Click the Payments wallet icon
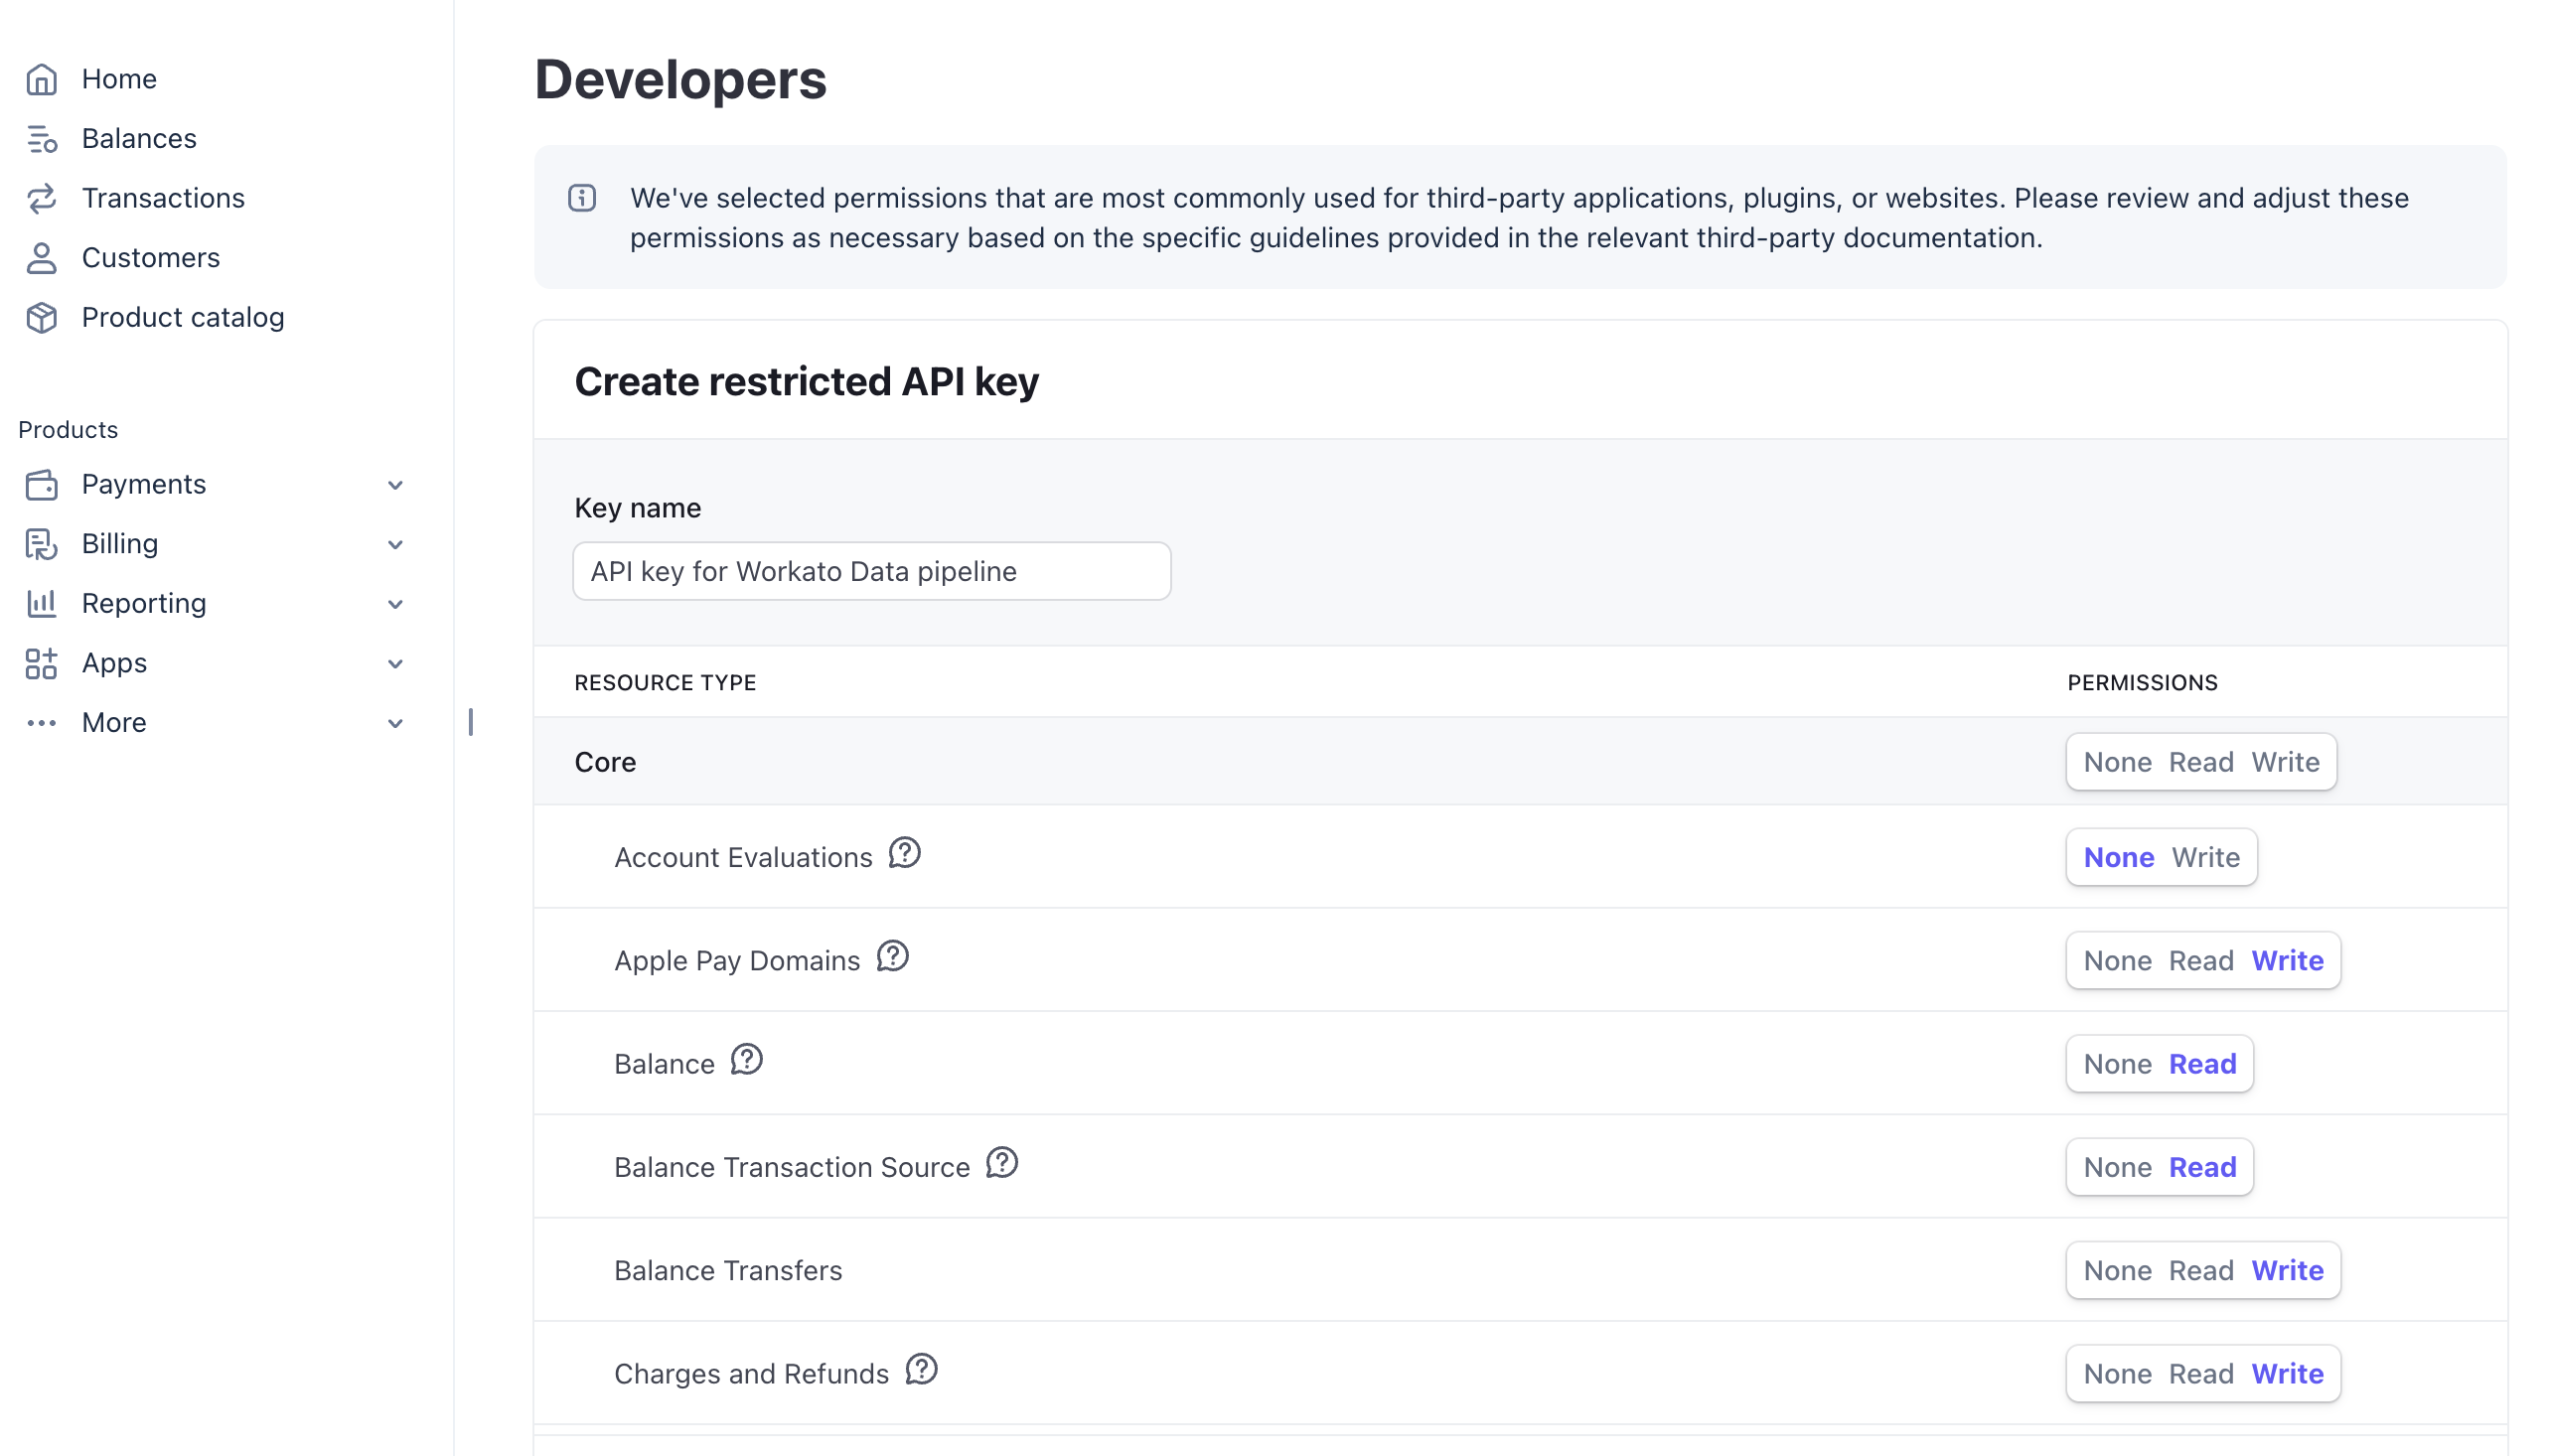This screenshot has height=1456, width=2549. (41, 484)
